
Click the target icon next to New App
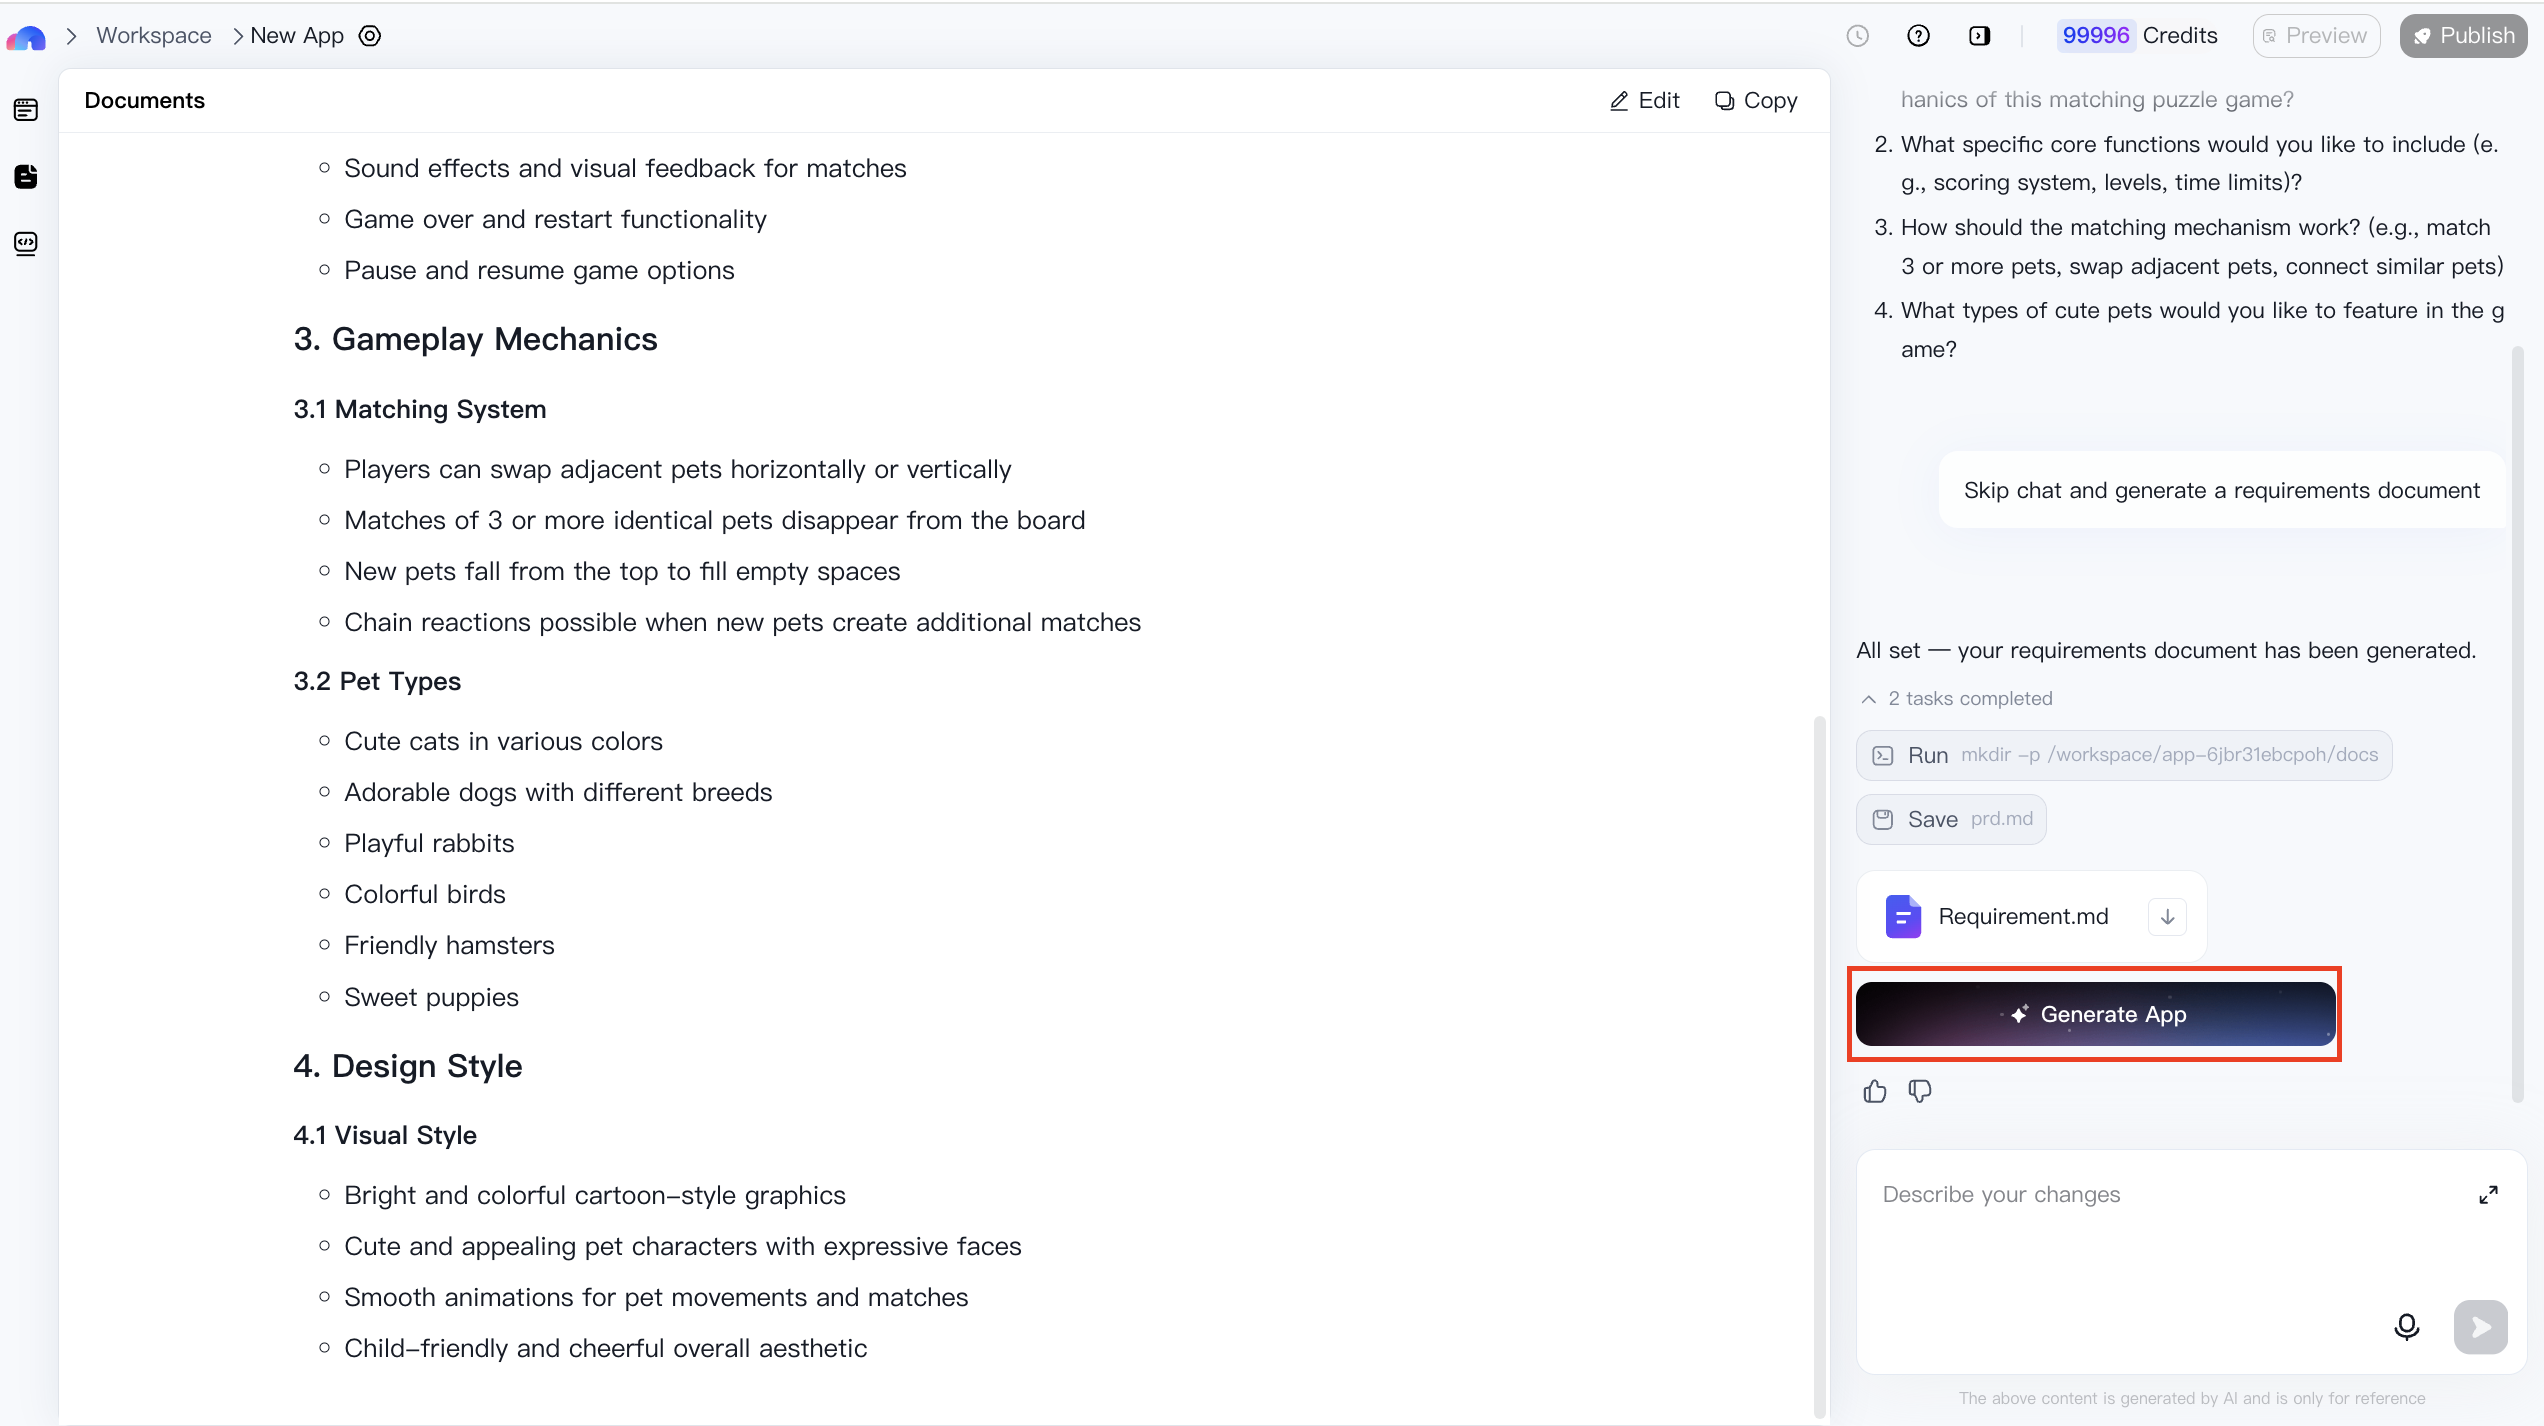tap(369, 35)
